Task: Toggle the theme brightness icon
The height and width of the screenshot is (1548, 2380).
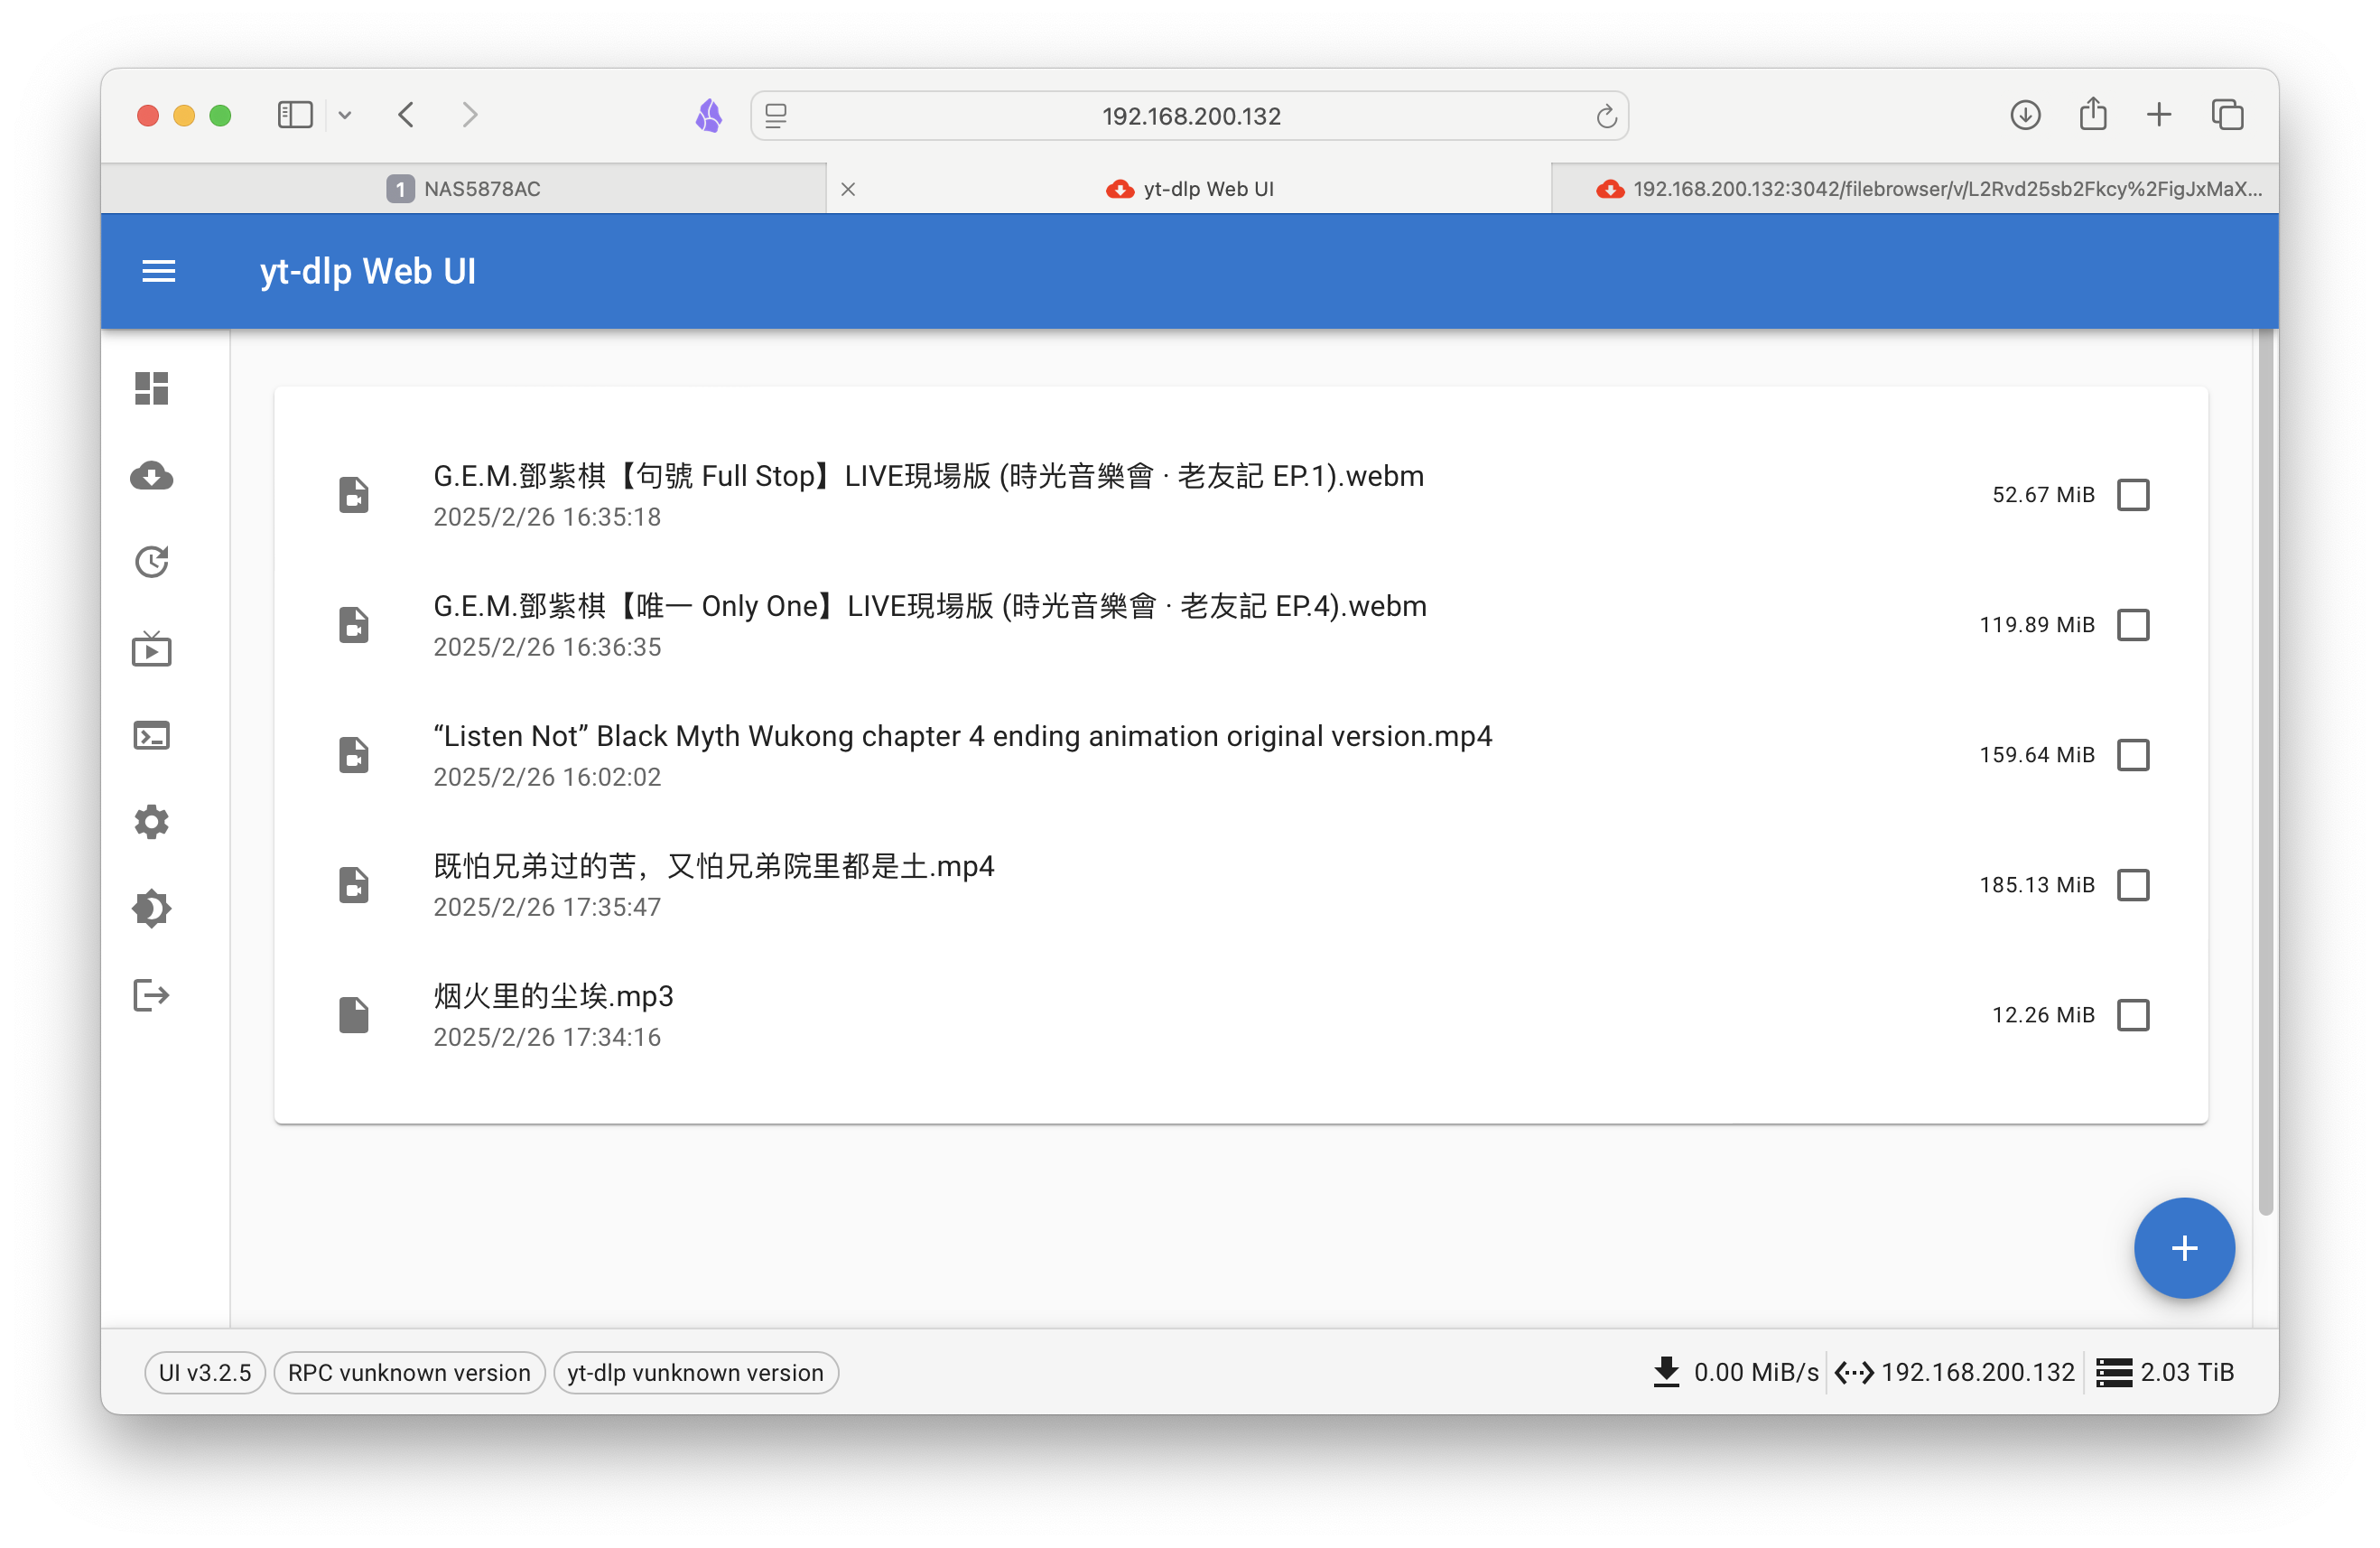Action: 152,909
